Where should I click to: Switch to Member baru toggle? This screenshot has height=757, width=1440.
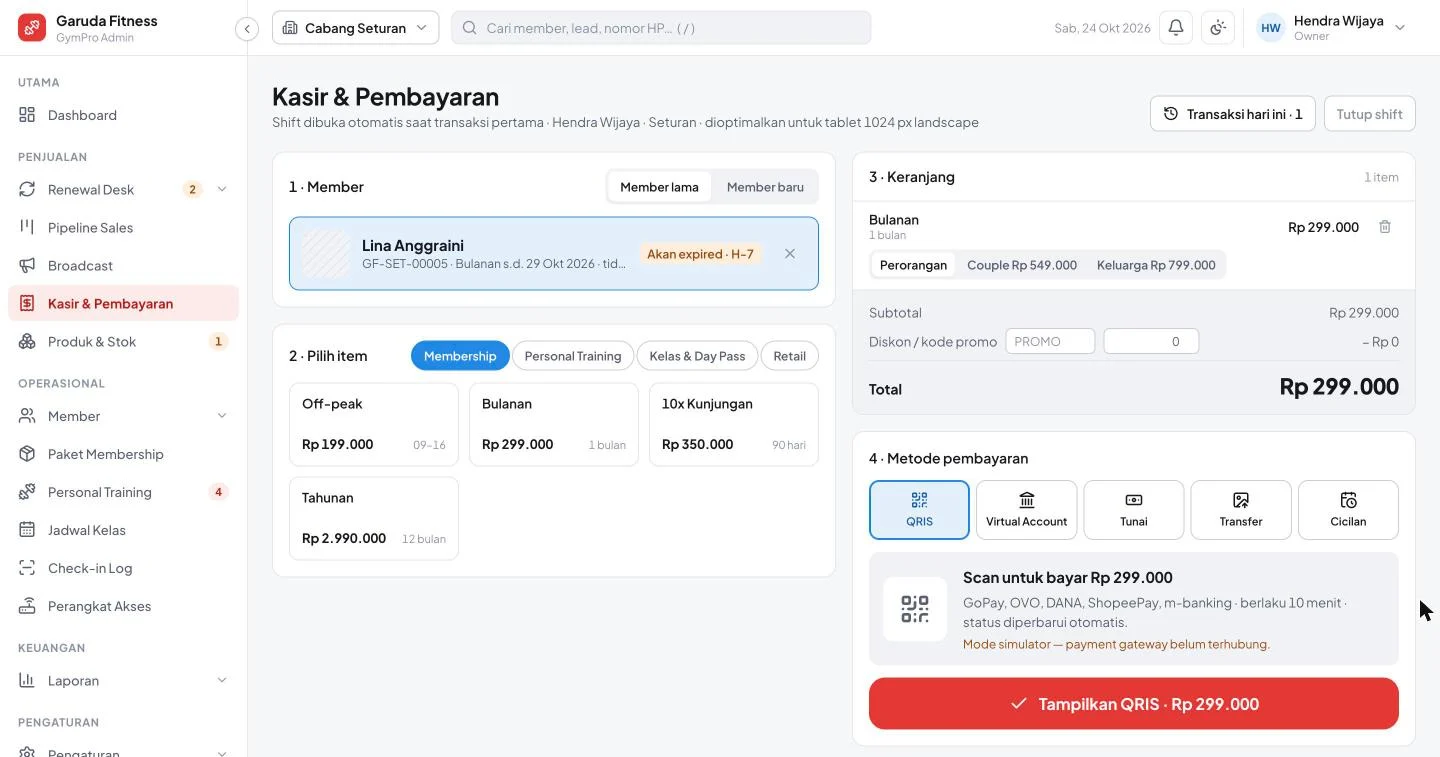[x=765, y=187]
